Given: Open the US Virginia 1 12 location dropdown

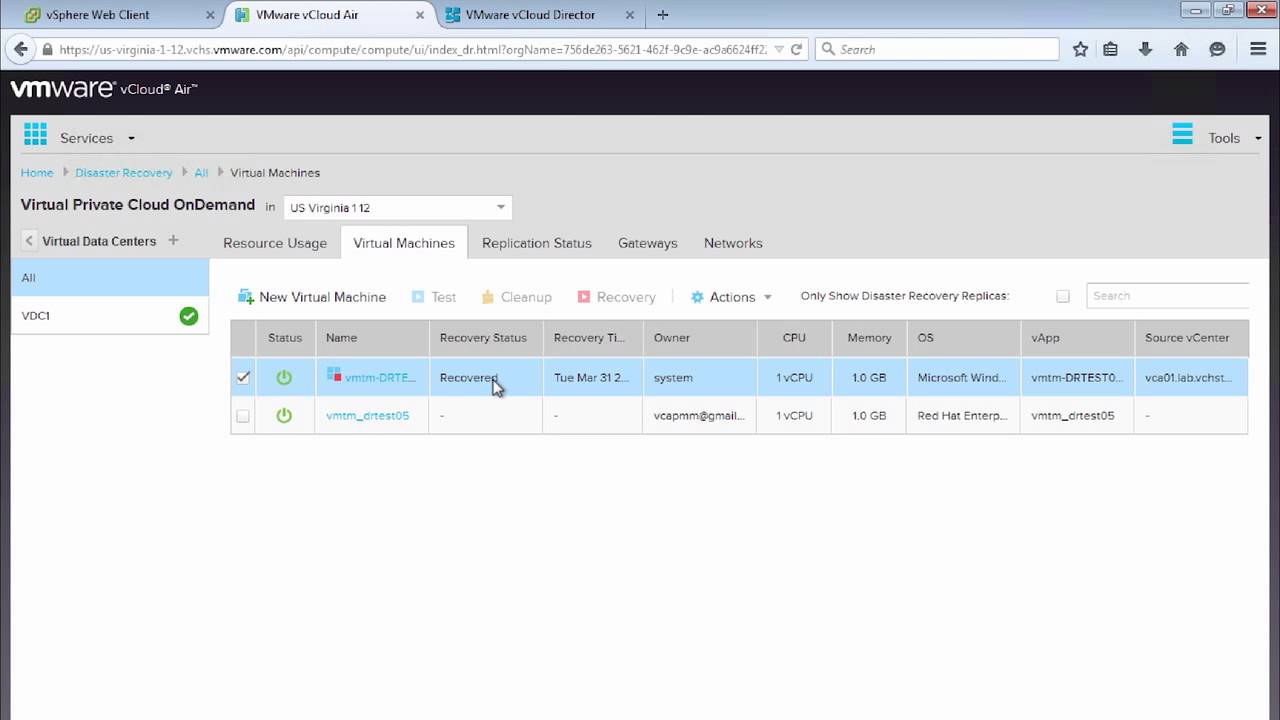Looking at the screenshot, I should click(x=397, y=208).
